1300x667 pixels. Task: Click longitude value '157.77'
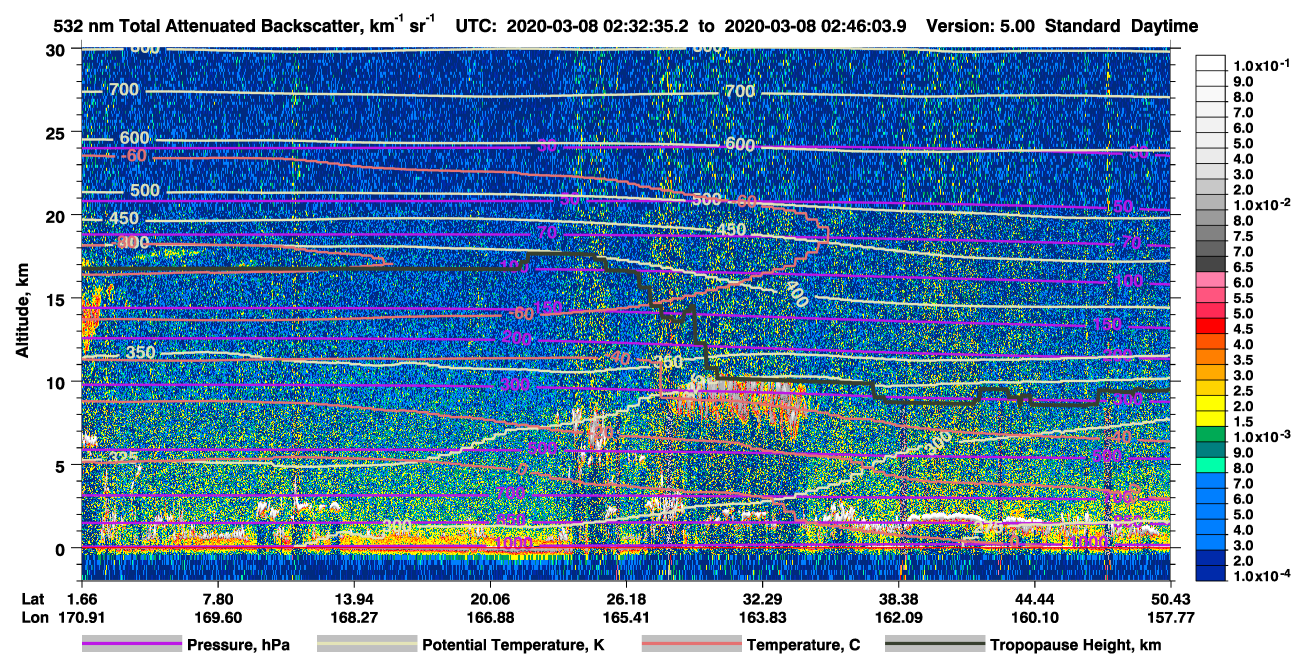click(x=1171, y=617)
